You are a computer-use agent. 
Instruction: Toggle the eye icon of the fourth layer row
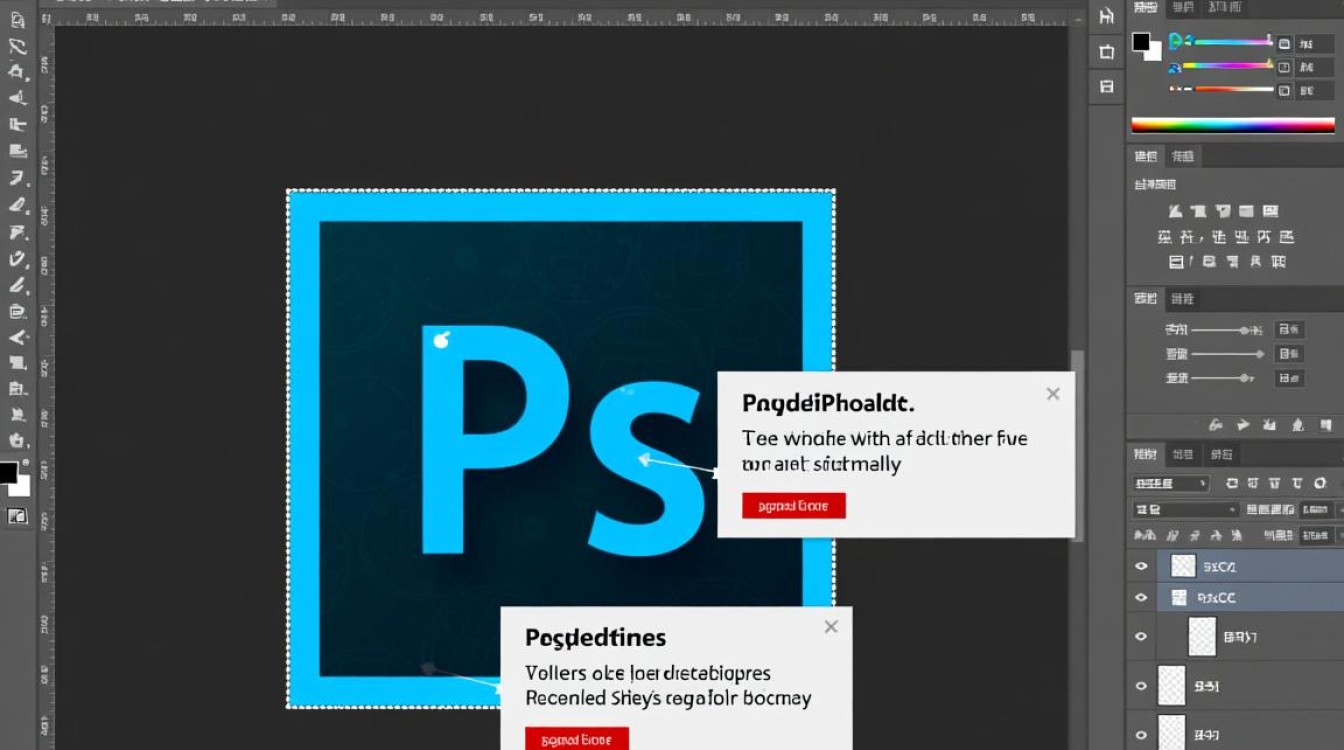(1141, 686)
